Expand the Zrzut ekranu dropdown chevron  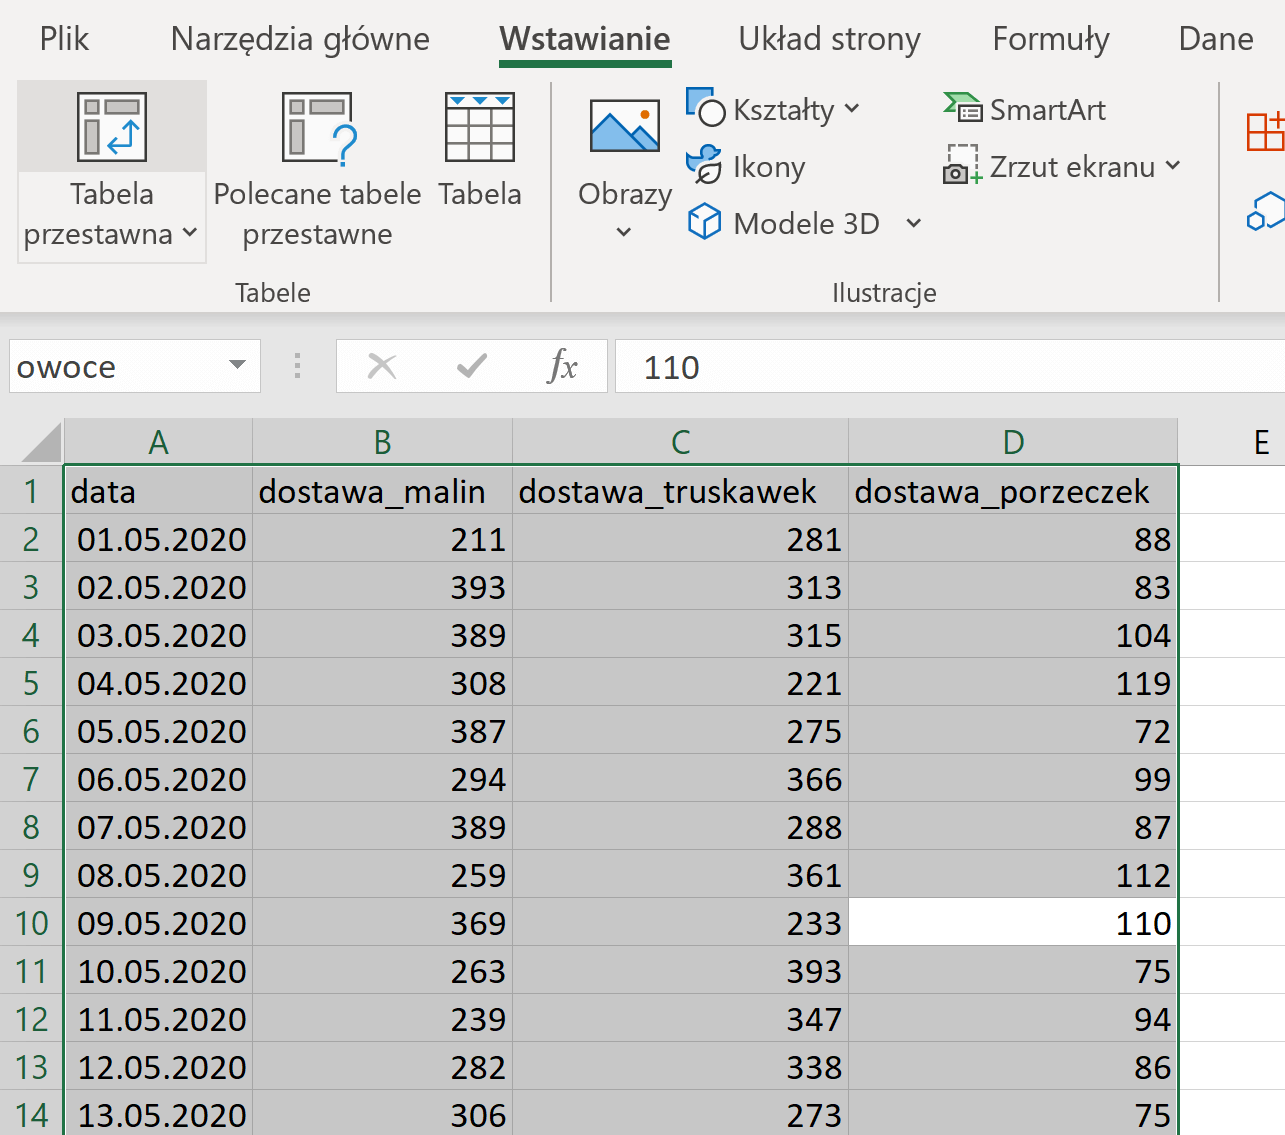(1173, 165)
